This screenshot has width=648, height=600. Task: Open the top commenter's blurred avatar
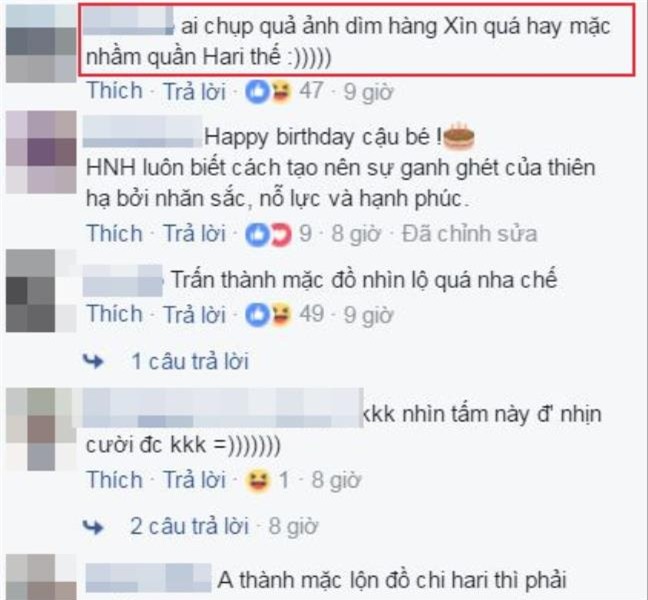(x=41, y=43)
